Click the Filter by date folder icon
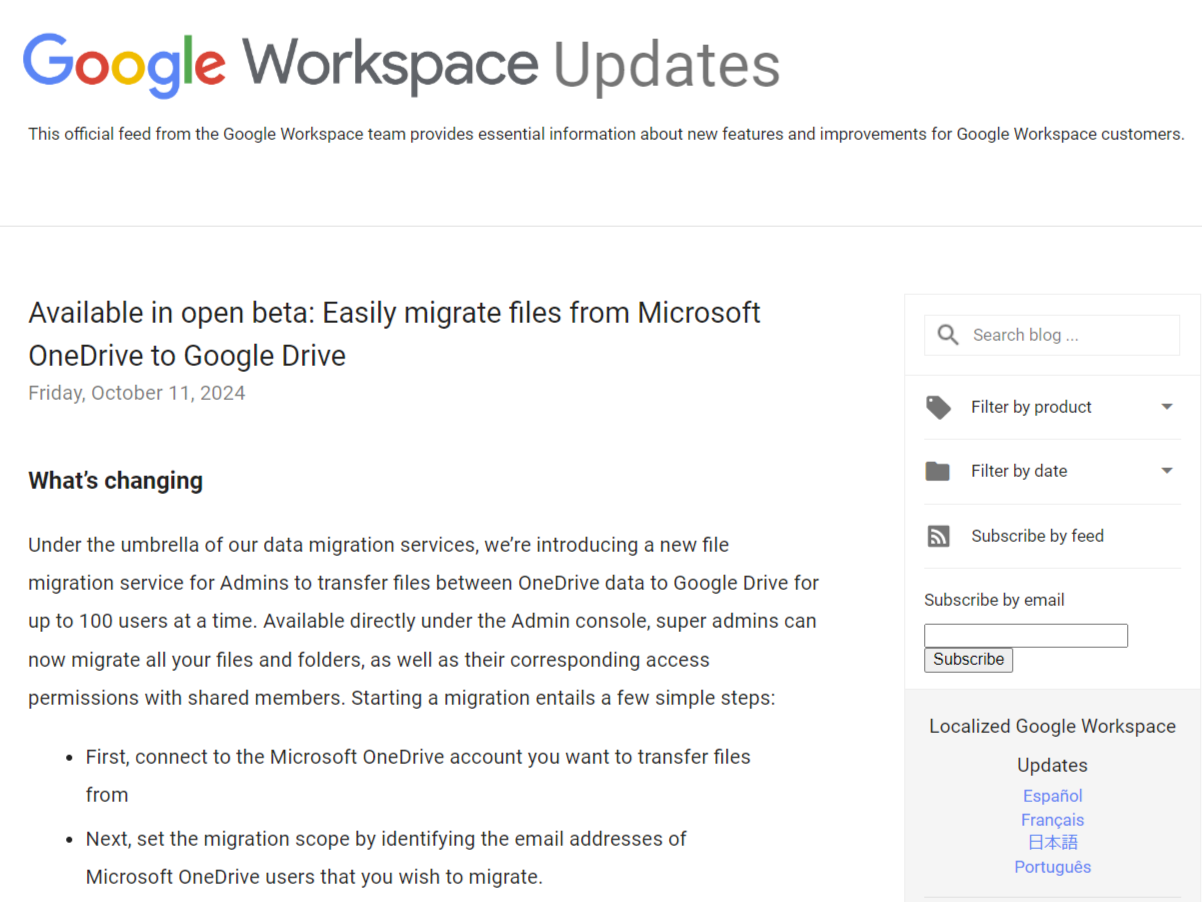The width and height of the screenshot is (1202, 902). click(x=938, y=470)
